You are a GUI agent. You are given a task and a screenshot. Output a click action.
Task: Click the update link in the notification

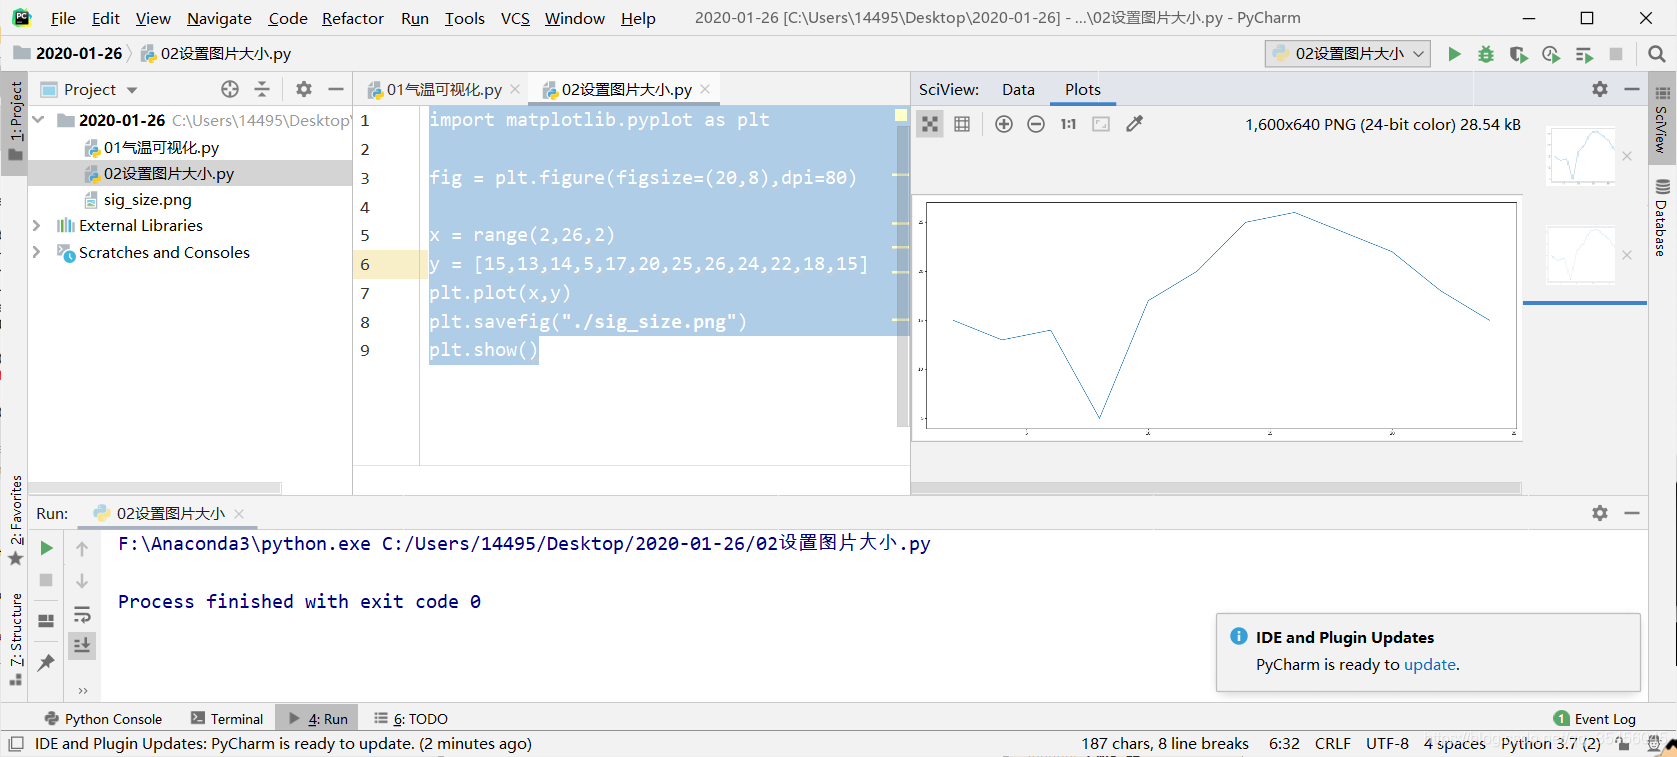(x=1429, y=665)
